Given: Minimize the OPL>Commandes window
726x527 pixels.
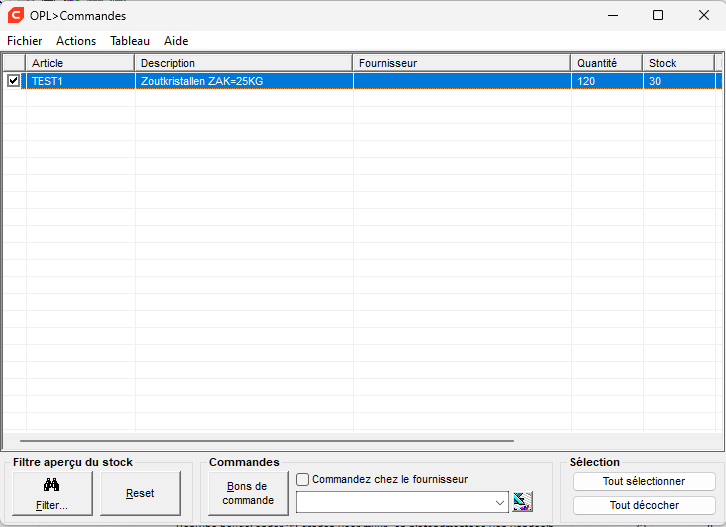Looking at the screenshot, I should 613,15.
